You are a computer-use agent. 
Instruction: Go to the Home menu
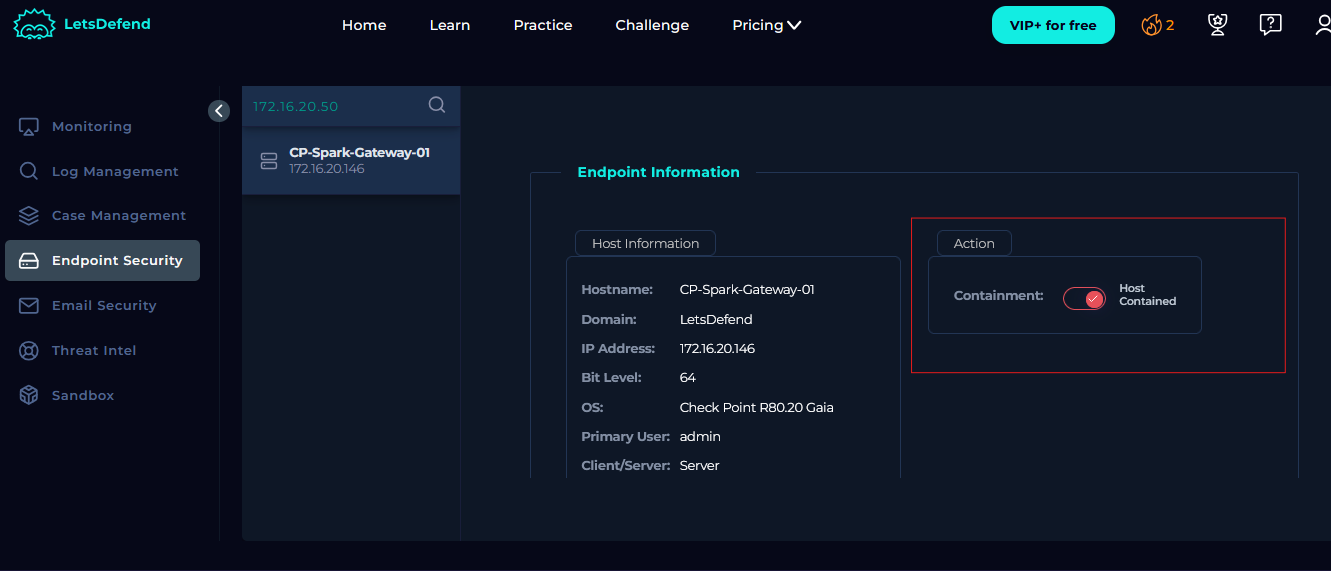(x=364, y=25)
